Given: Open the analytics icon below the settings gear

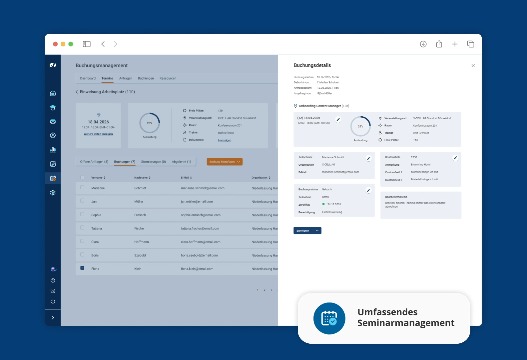Looking at the screenshot, I should tap(53, 291).
